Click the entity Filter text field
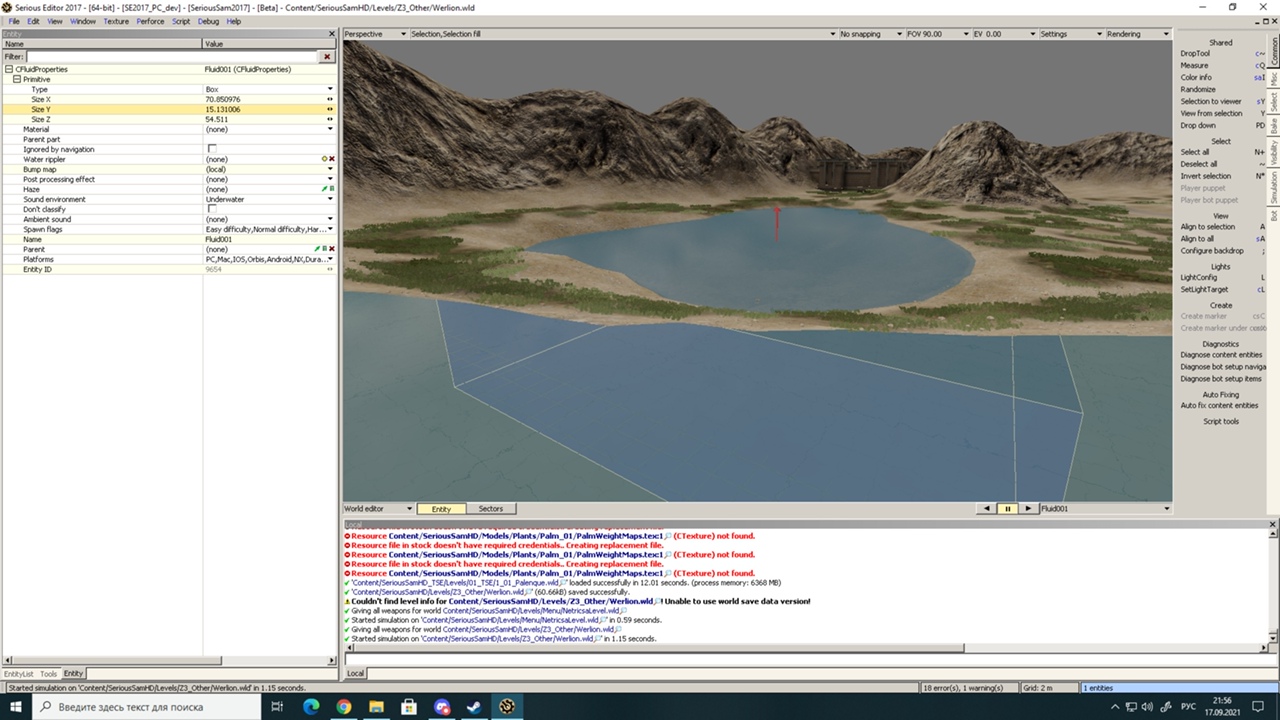This screenshot has height=720, width=1280. coord(172,57)
